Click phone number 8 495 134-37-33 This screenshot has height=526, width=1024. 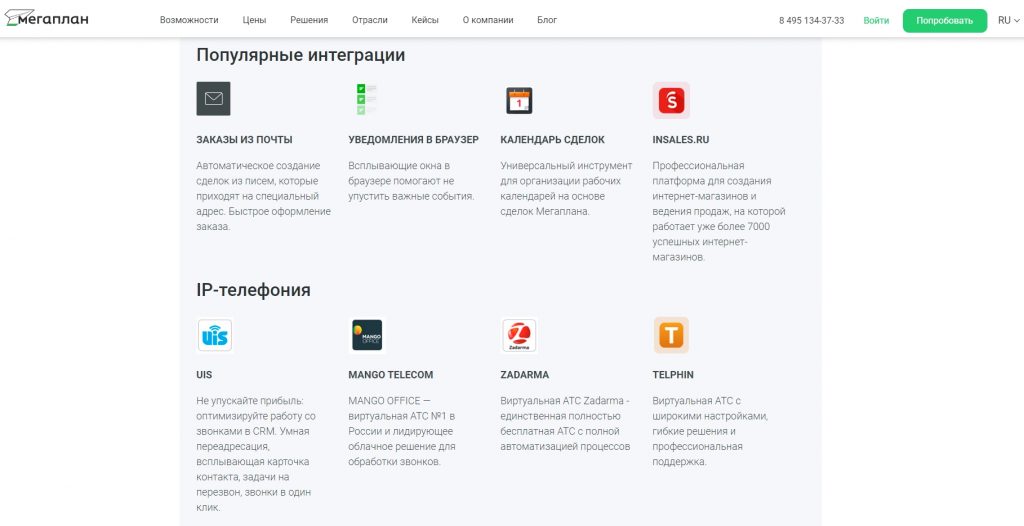coord(811,21)
